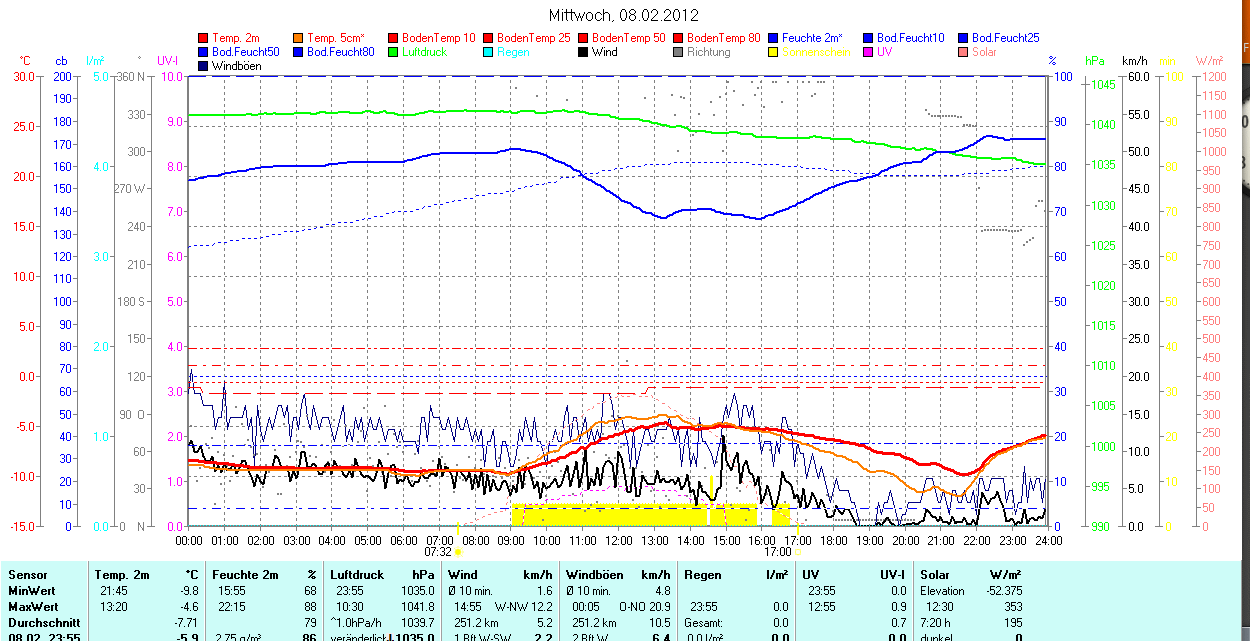Click the orange Temp. 5cm legend swatch
1250x641 pixels.
pos(299,38)
